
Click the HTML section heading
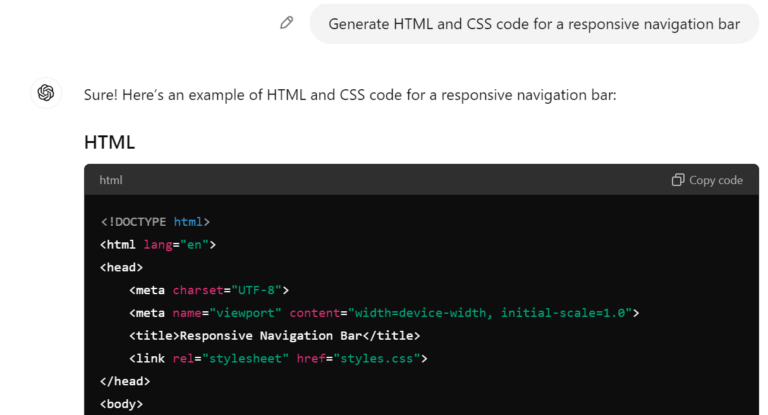click(x=109, y=142)
